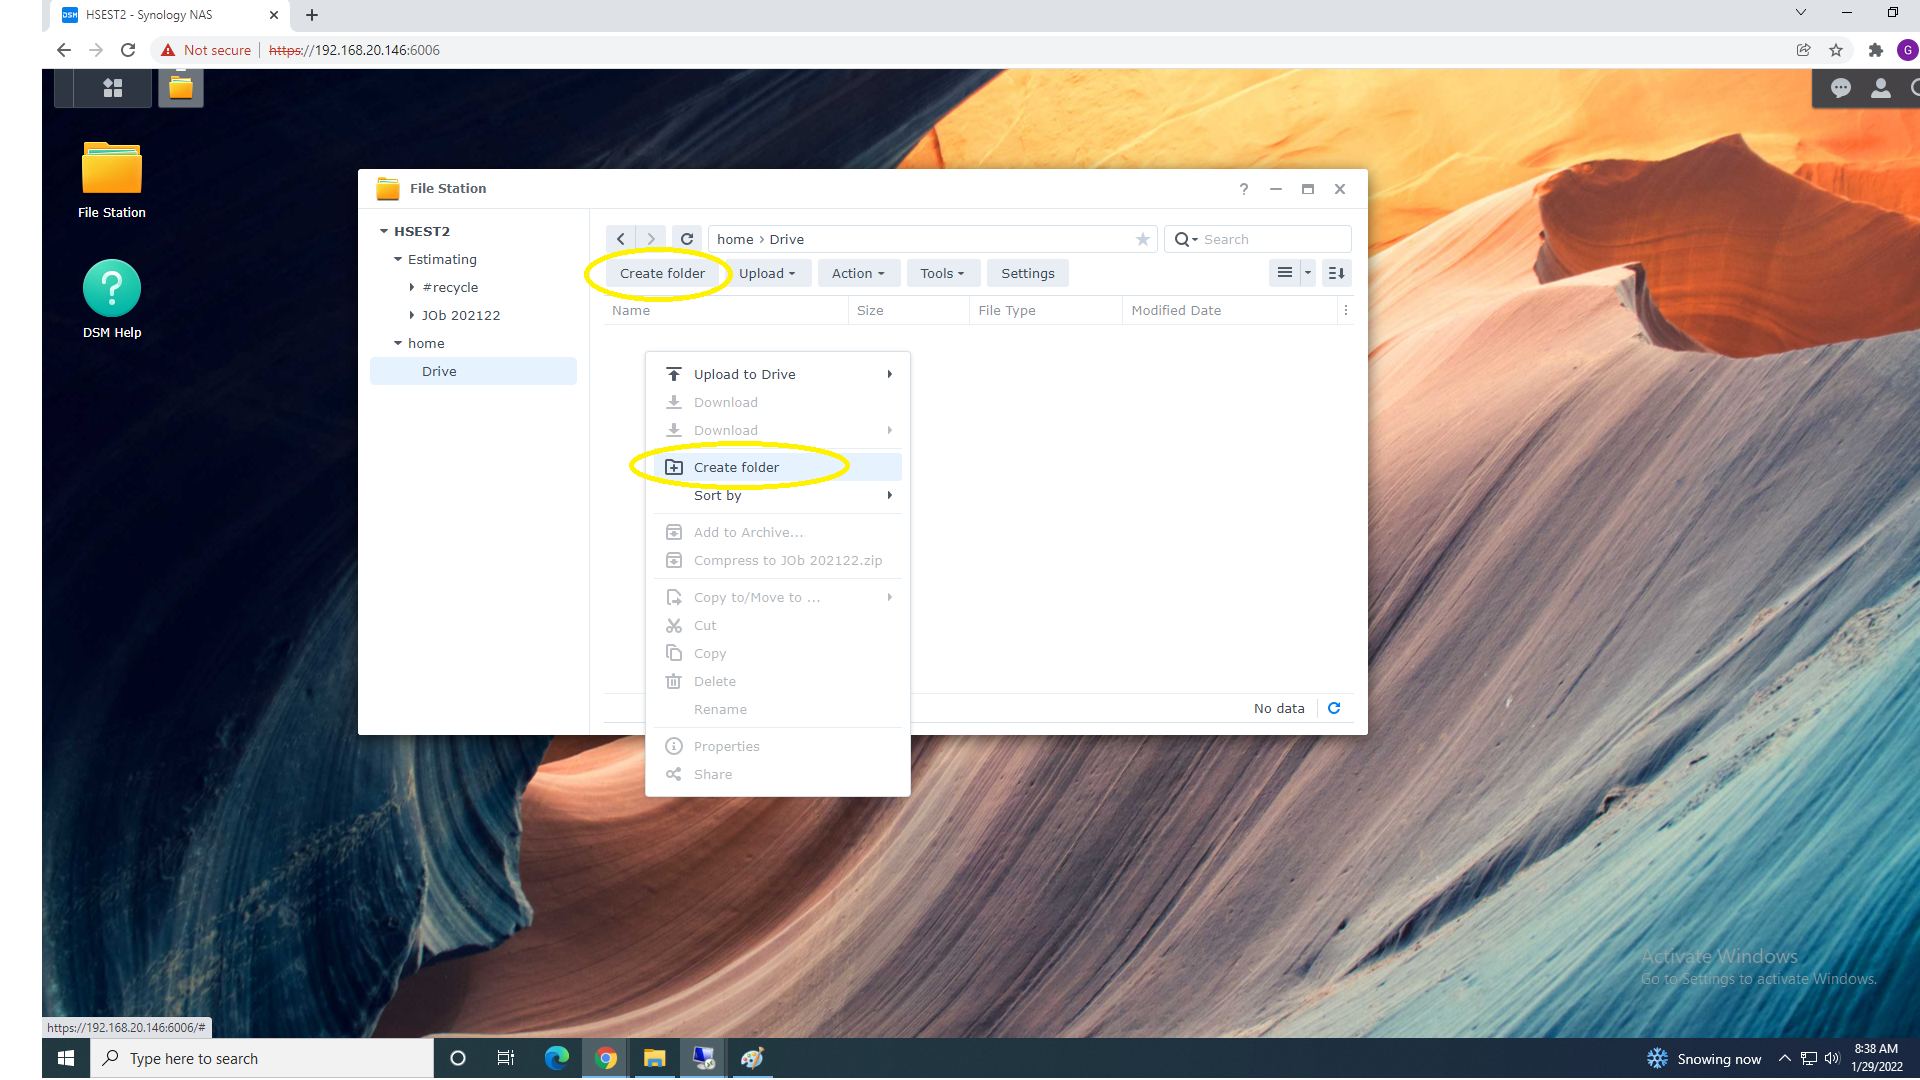Click the sort order icon
This screenshot has height=1080, width=1920.
1336,273
